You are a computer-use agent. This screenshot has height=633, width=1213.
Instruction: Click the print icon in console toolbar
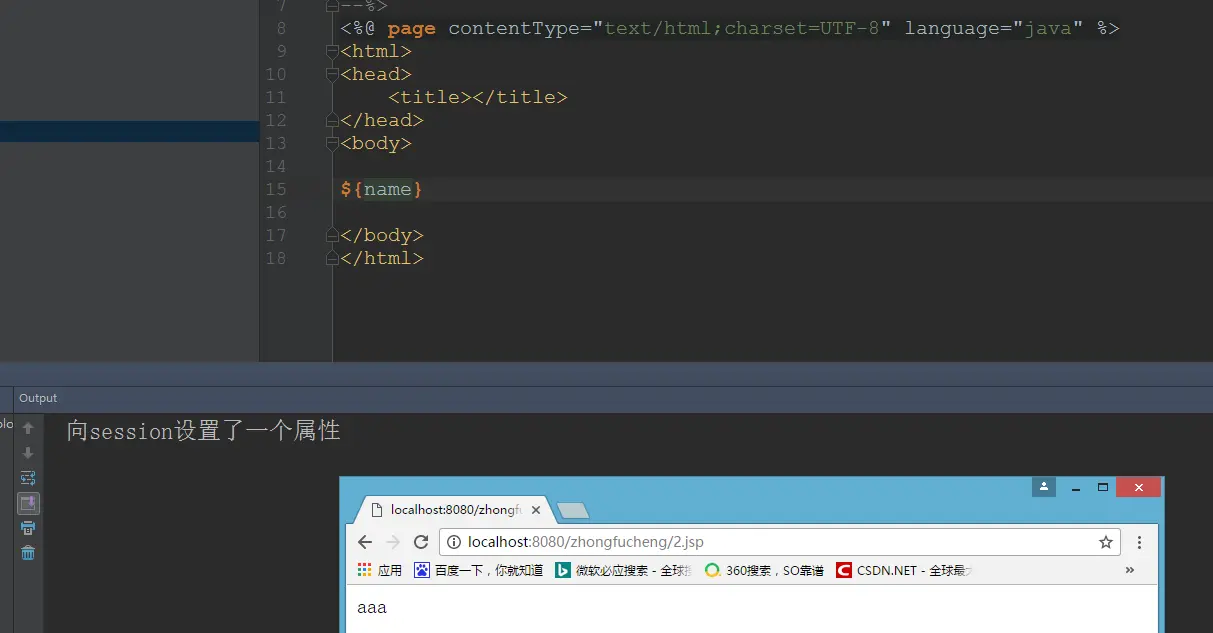28,528
